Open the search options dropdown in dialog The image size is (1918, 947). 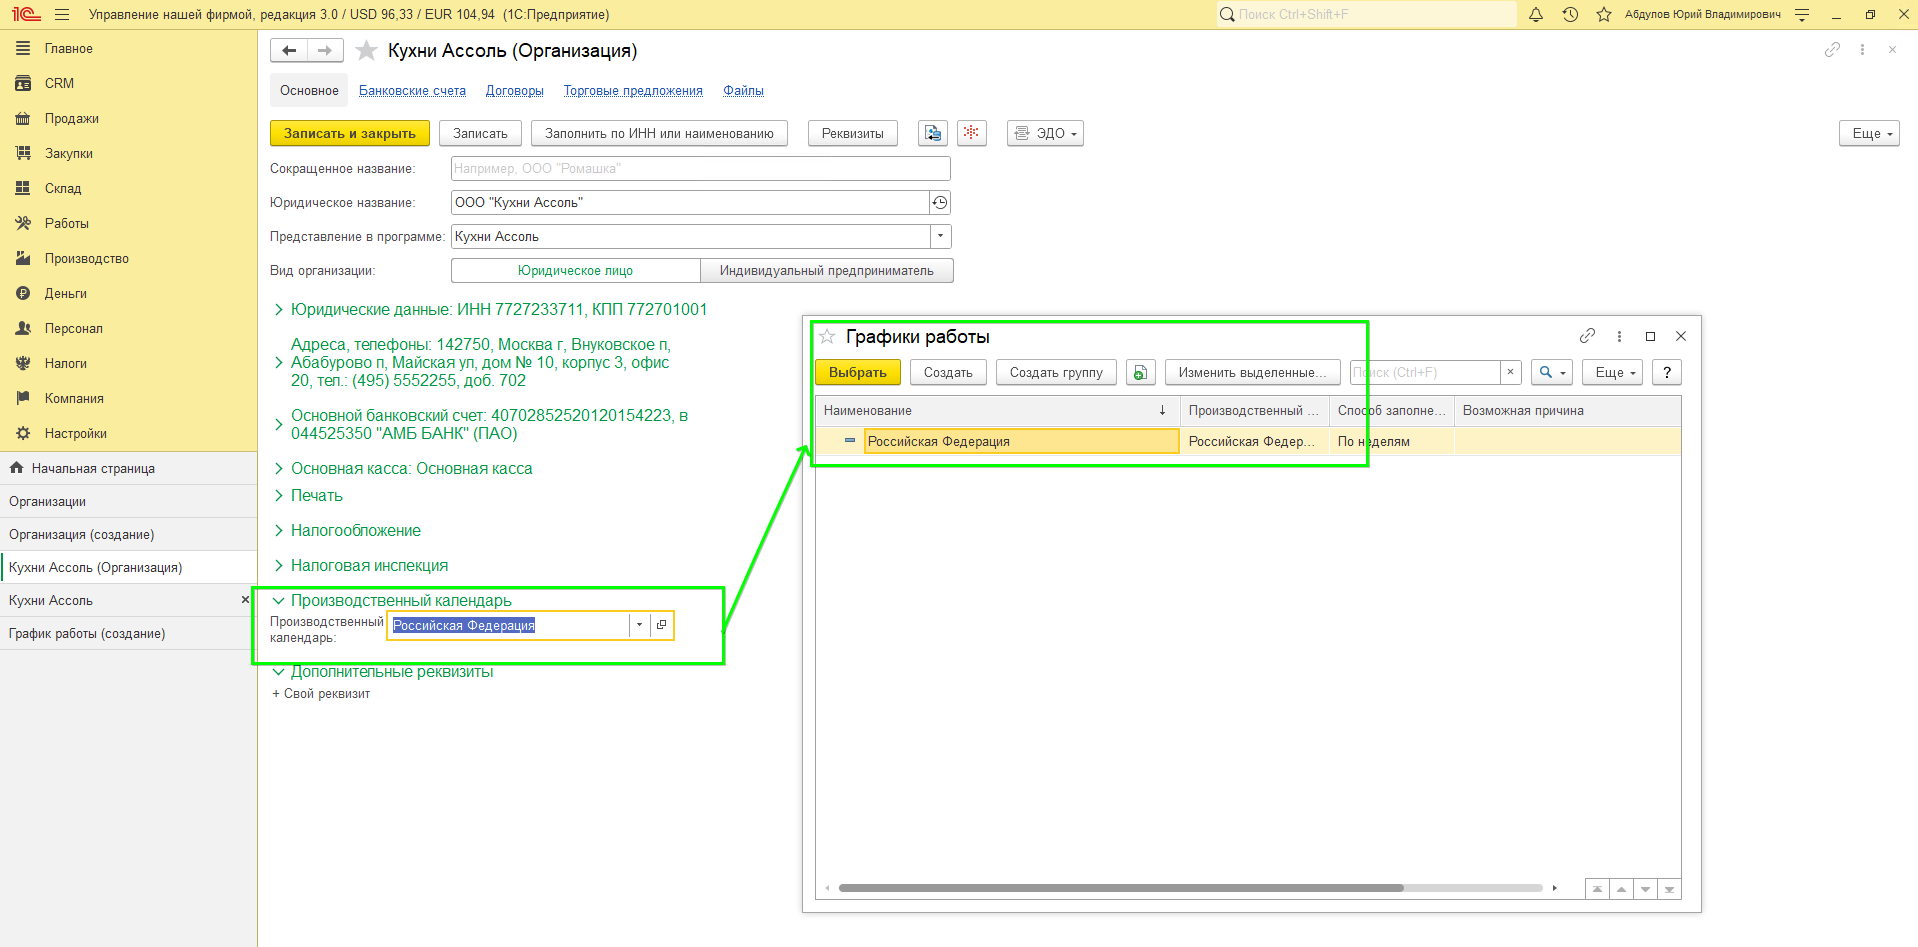point(1552,373)
